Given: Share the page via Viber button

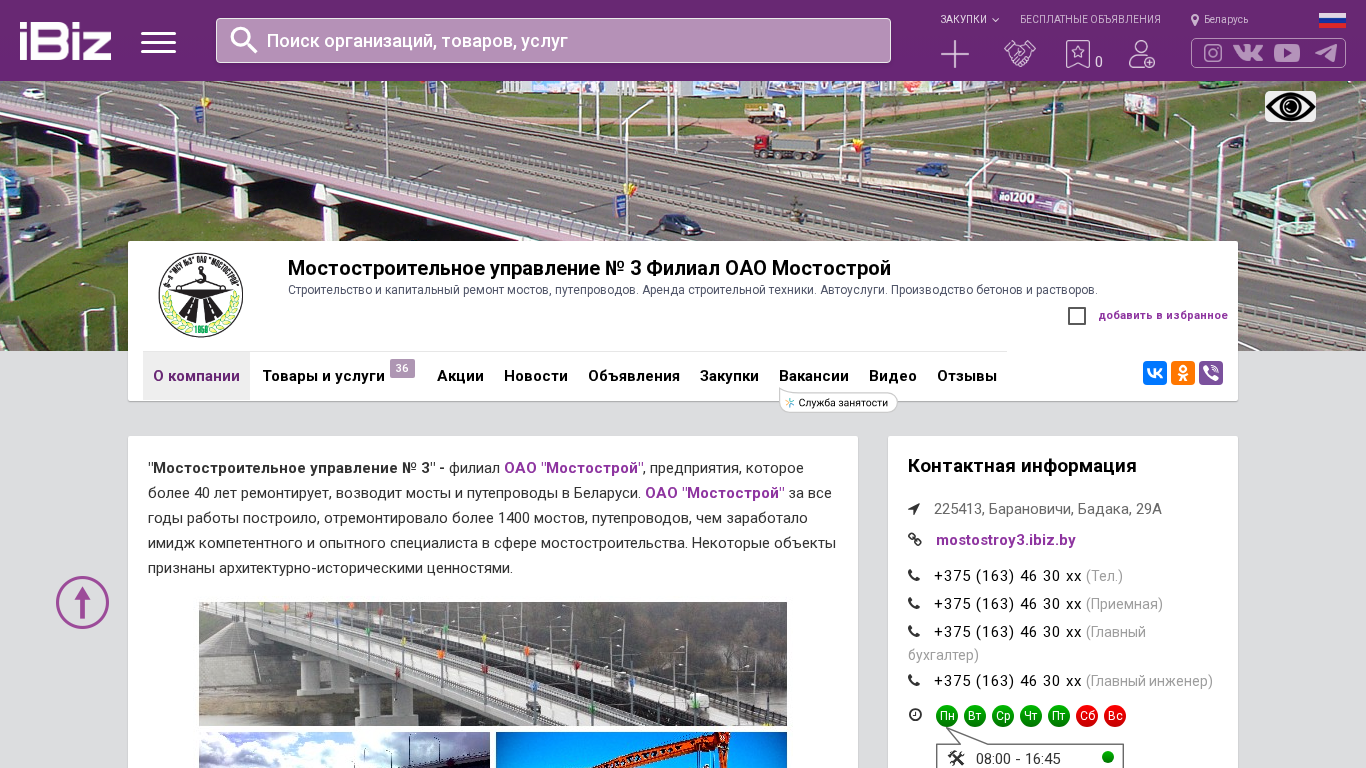Looking at the screenshot, I should 1211,373.
